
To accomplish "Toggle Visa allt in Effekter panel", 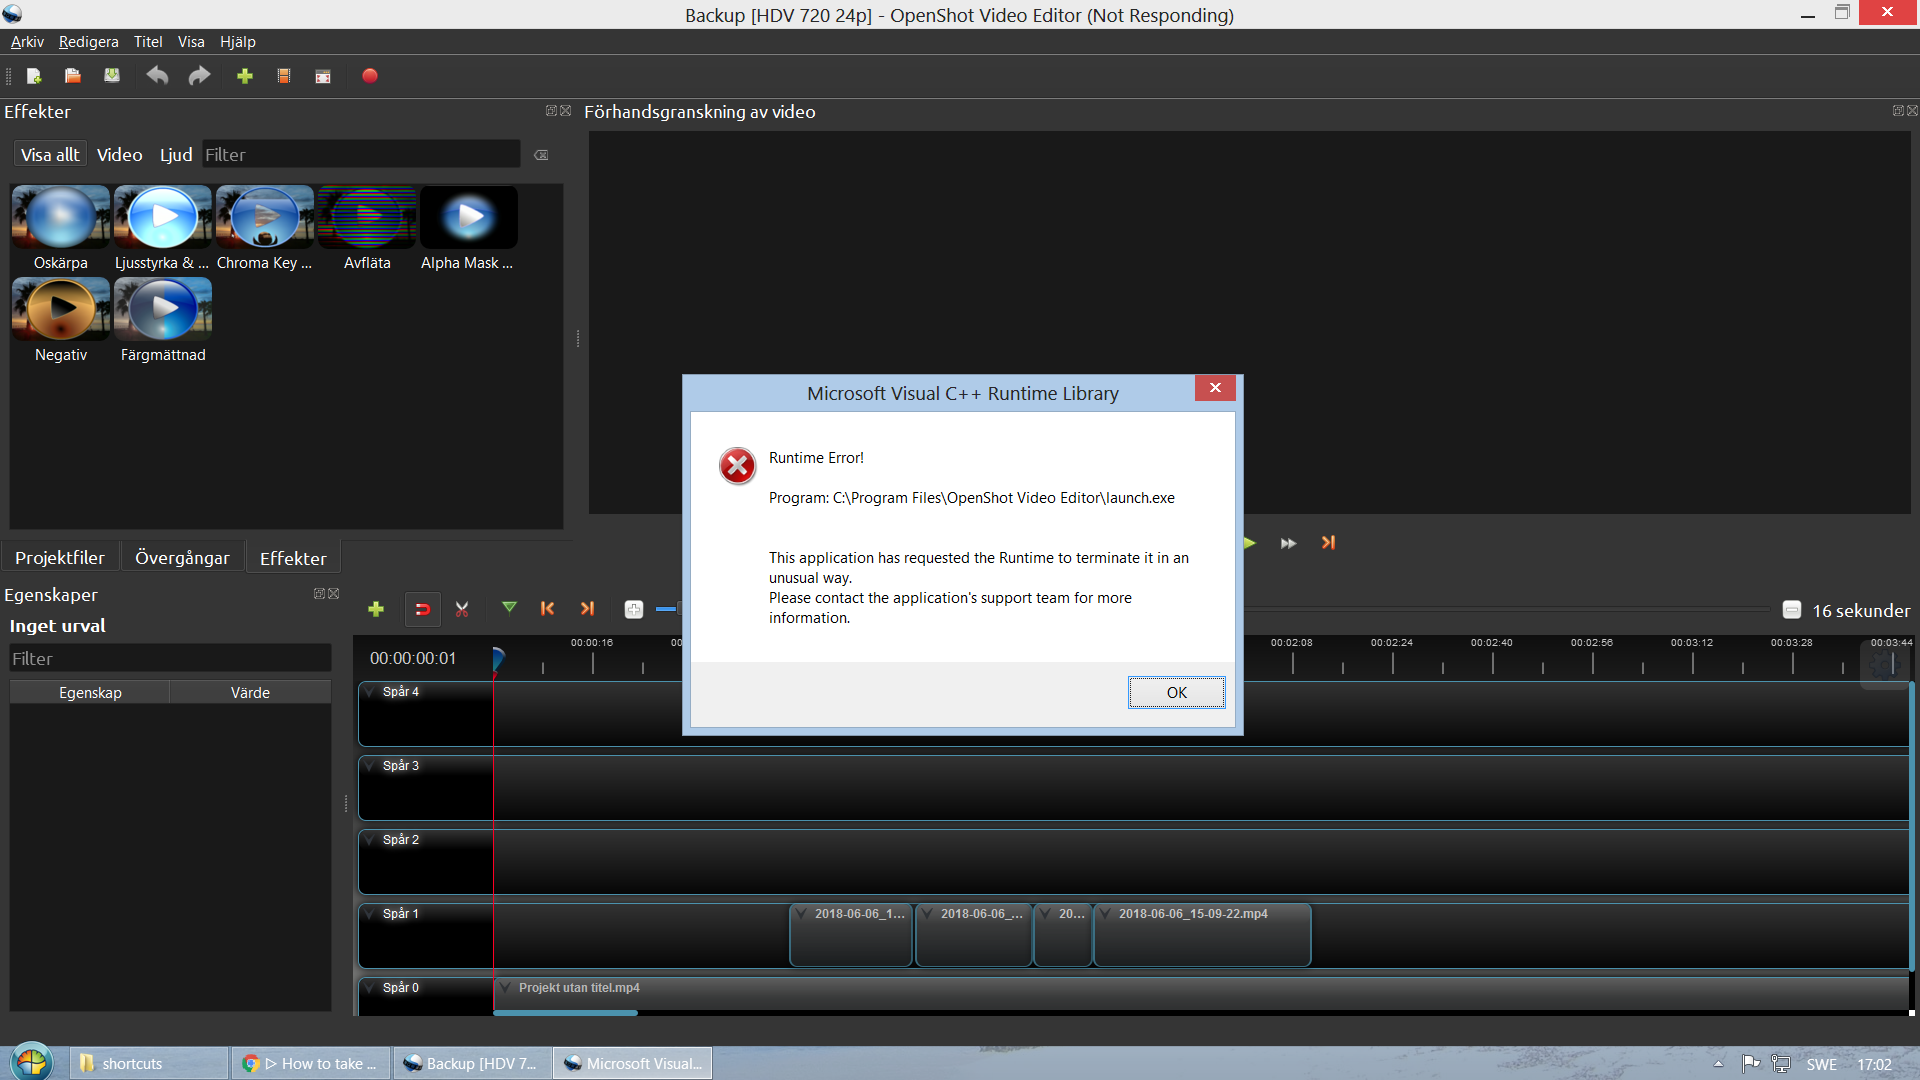I will [48, 154].
